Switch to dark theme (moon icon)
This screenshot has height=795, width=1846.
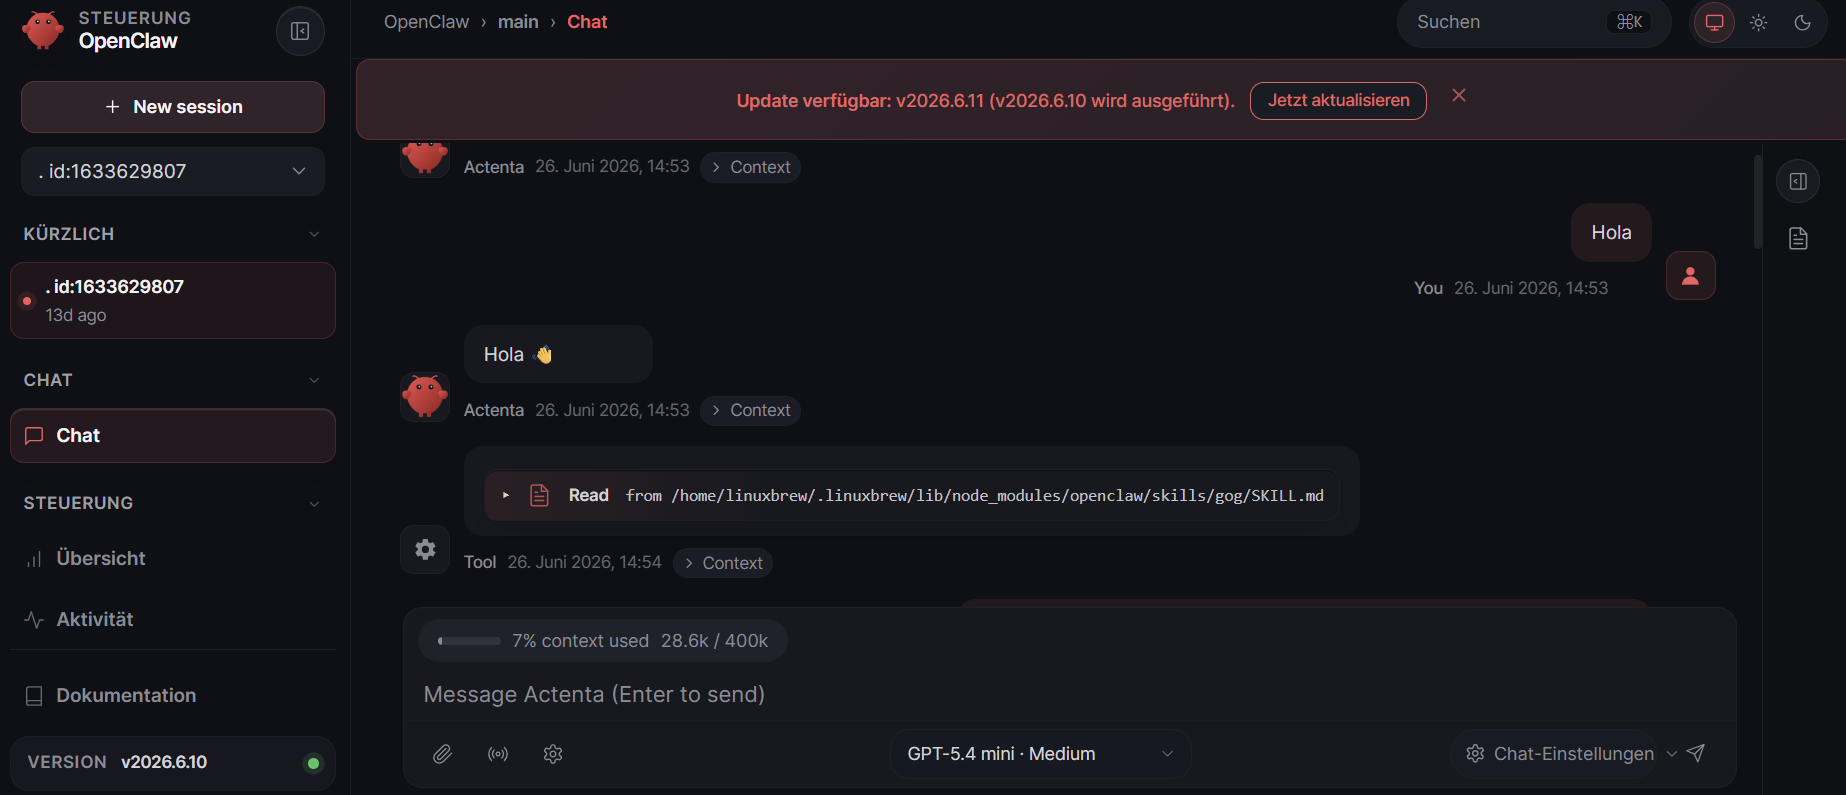[1803, 23]
